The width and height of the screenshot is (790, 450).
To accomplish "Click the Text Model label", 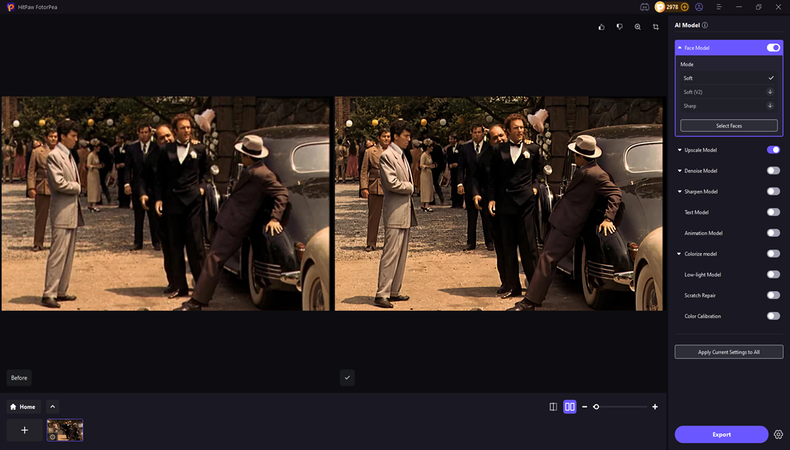I will coord(696,212).
